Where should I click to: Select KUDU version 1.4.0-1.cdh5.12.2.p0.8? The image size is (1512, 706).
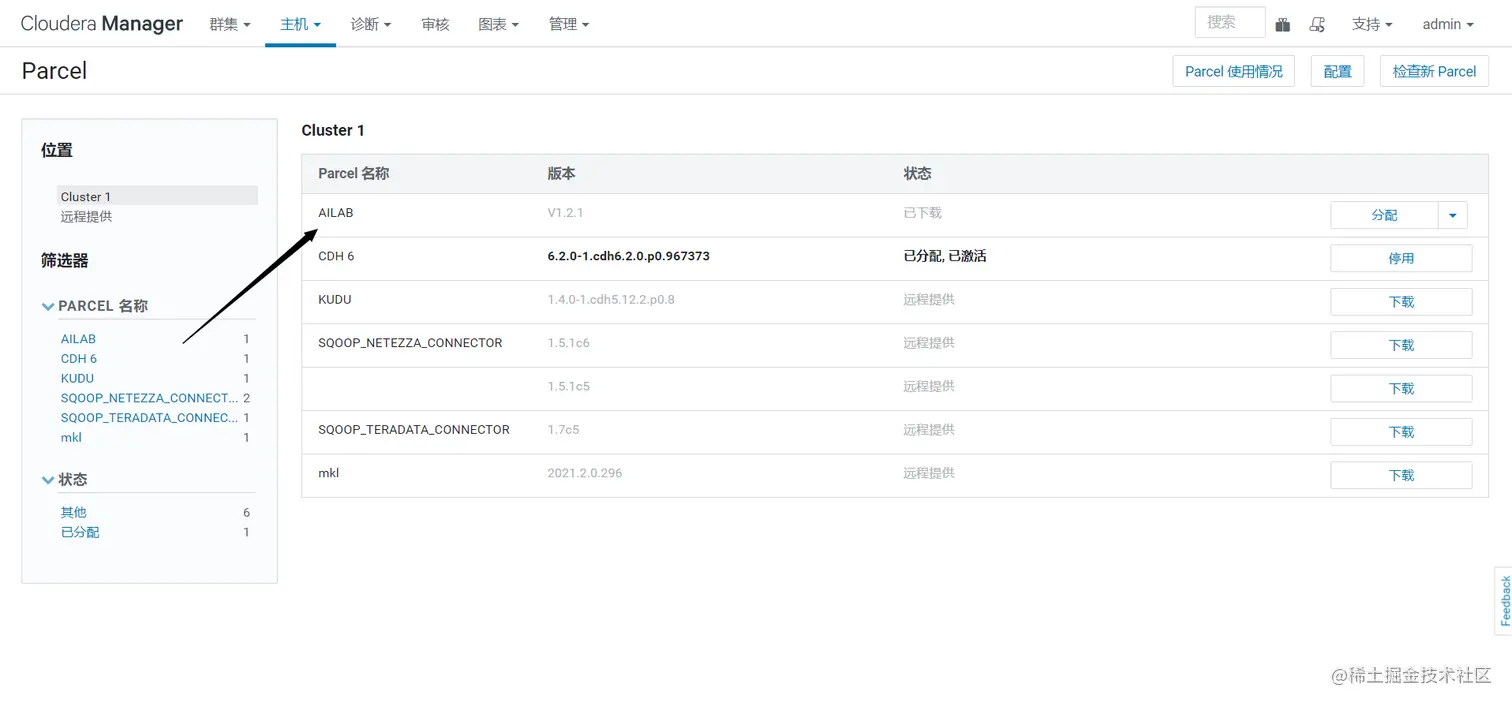tap(611, 299)
